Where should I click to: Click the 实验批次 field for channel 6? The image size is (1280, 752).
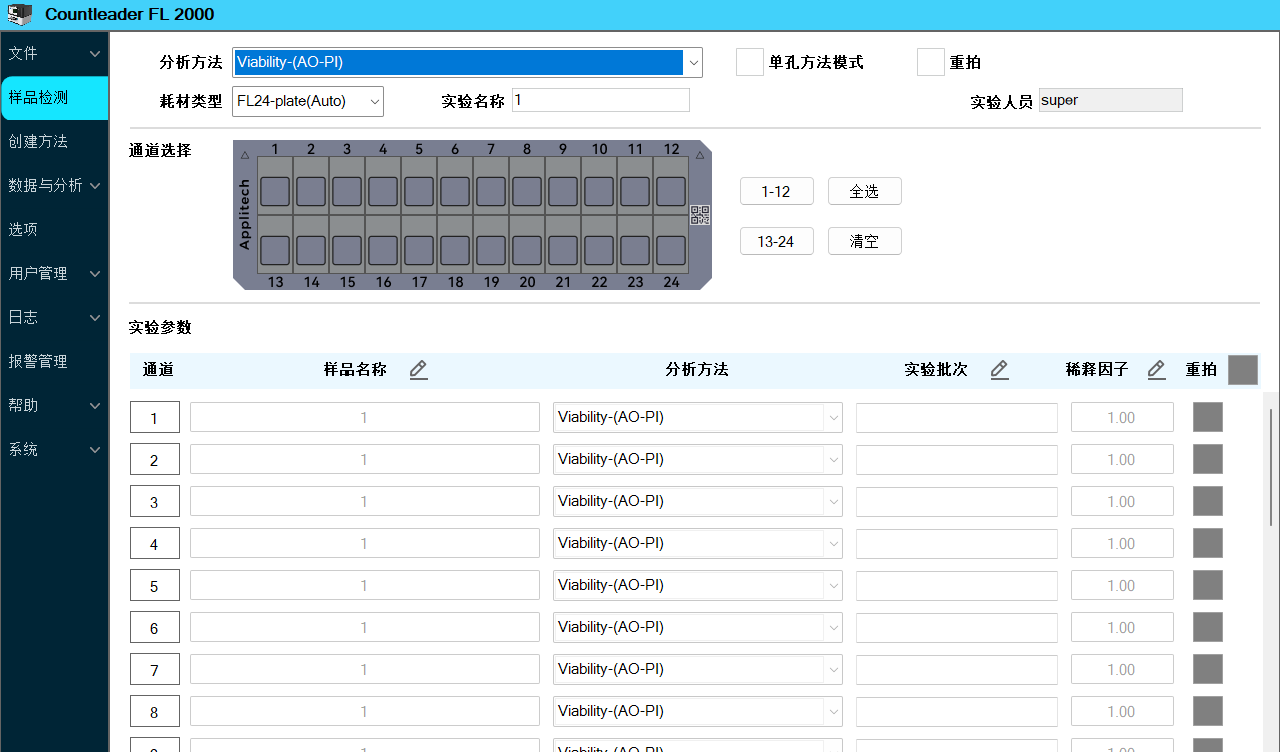click(x=957, y=627)
